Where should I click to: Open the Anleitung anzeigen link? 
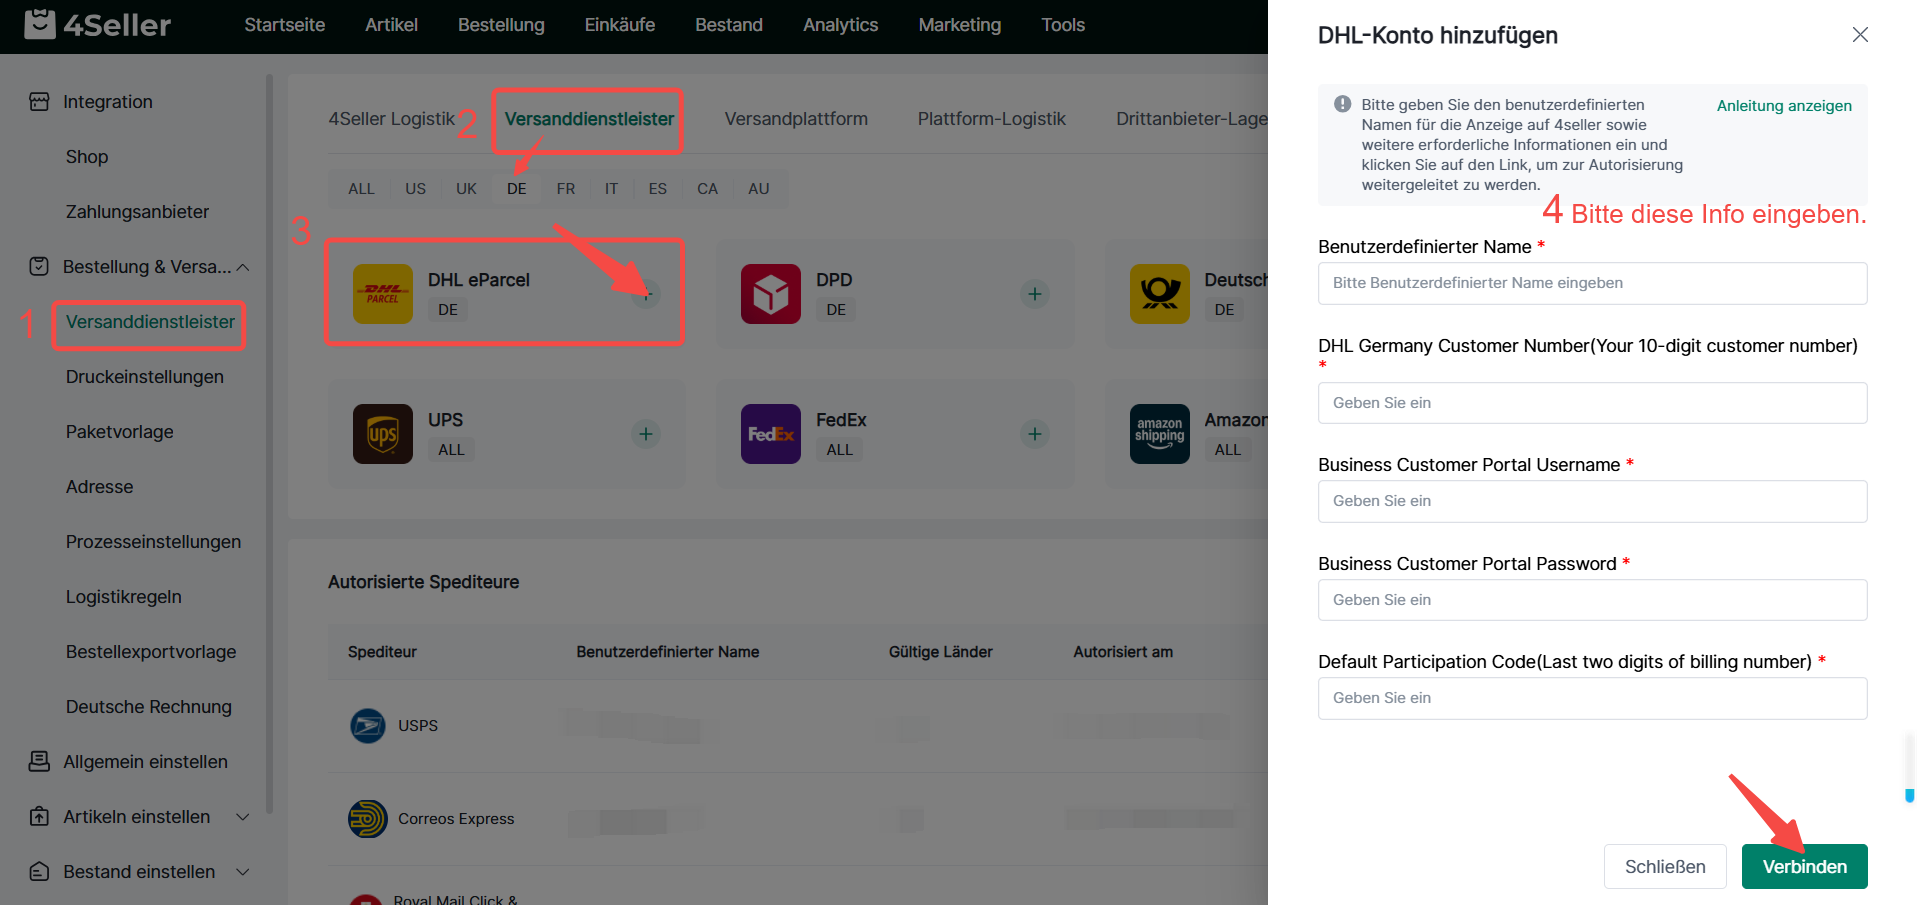coord(1783,106)
